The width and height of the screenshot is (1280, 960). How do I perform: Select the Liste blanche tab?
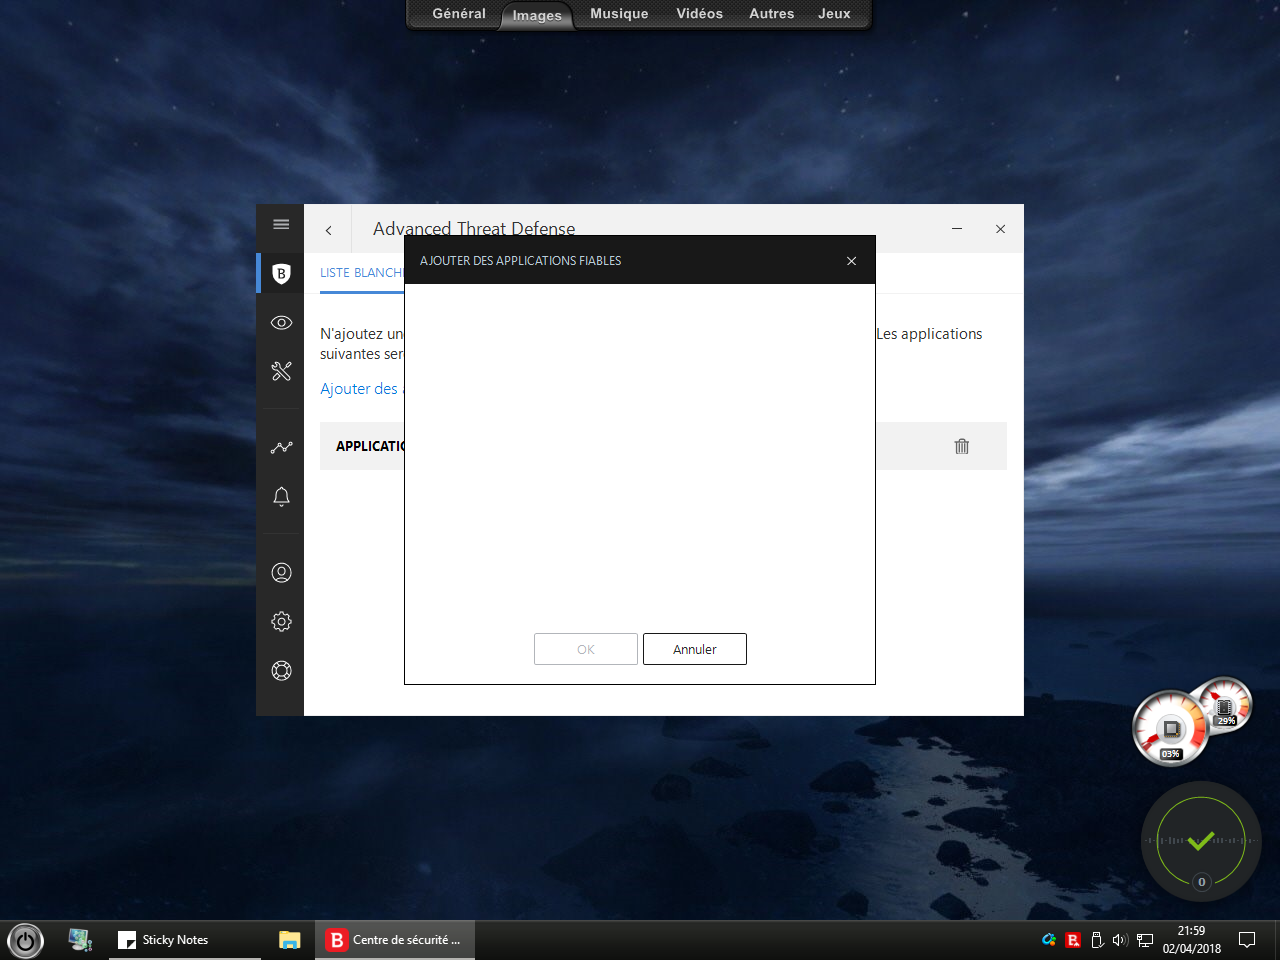coord(361,273)
